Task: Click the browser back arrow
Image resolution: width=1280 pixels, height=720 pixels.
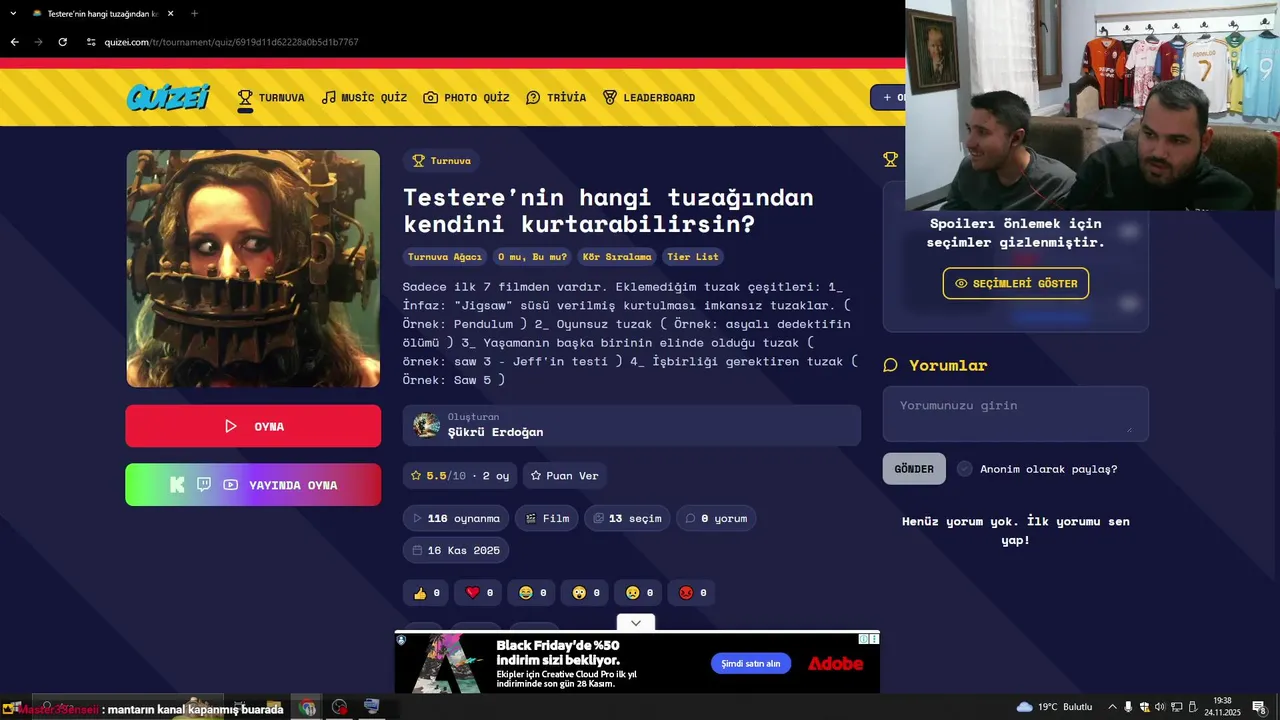Action: pos(14,42)
